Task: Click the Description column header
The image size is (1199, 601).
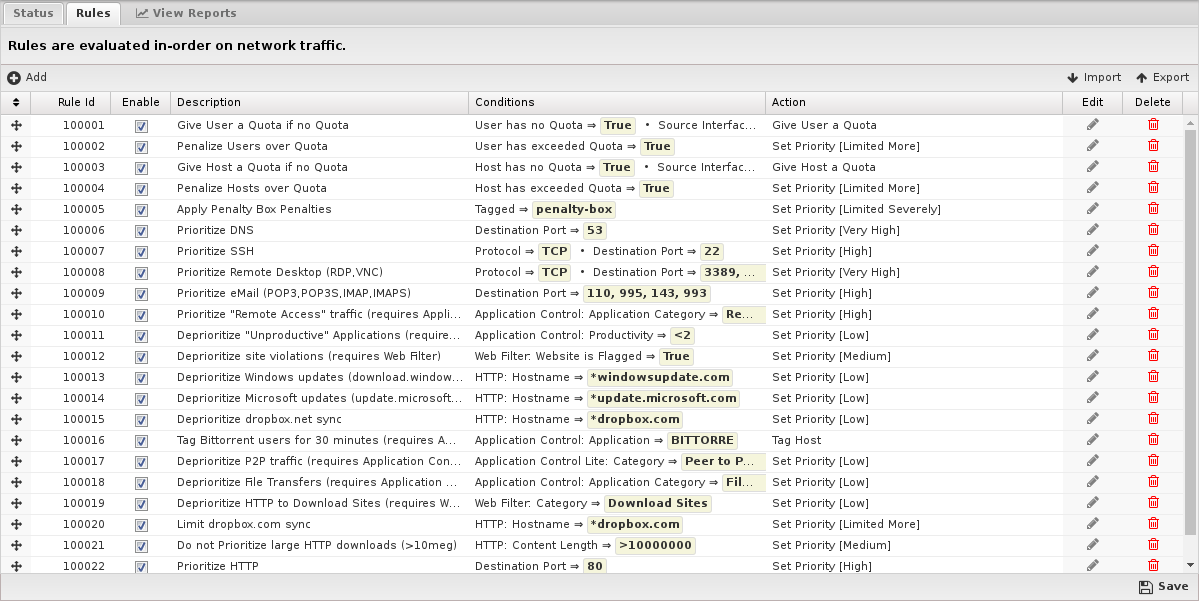Action: pos(319,102)
